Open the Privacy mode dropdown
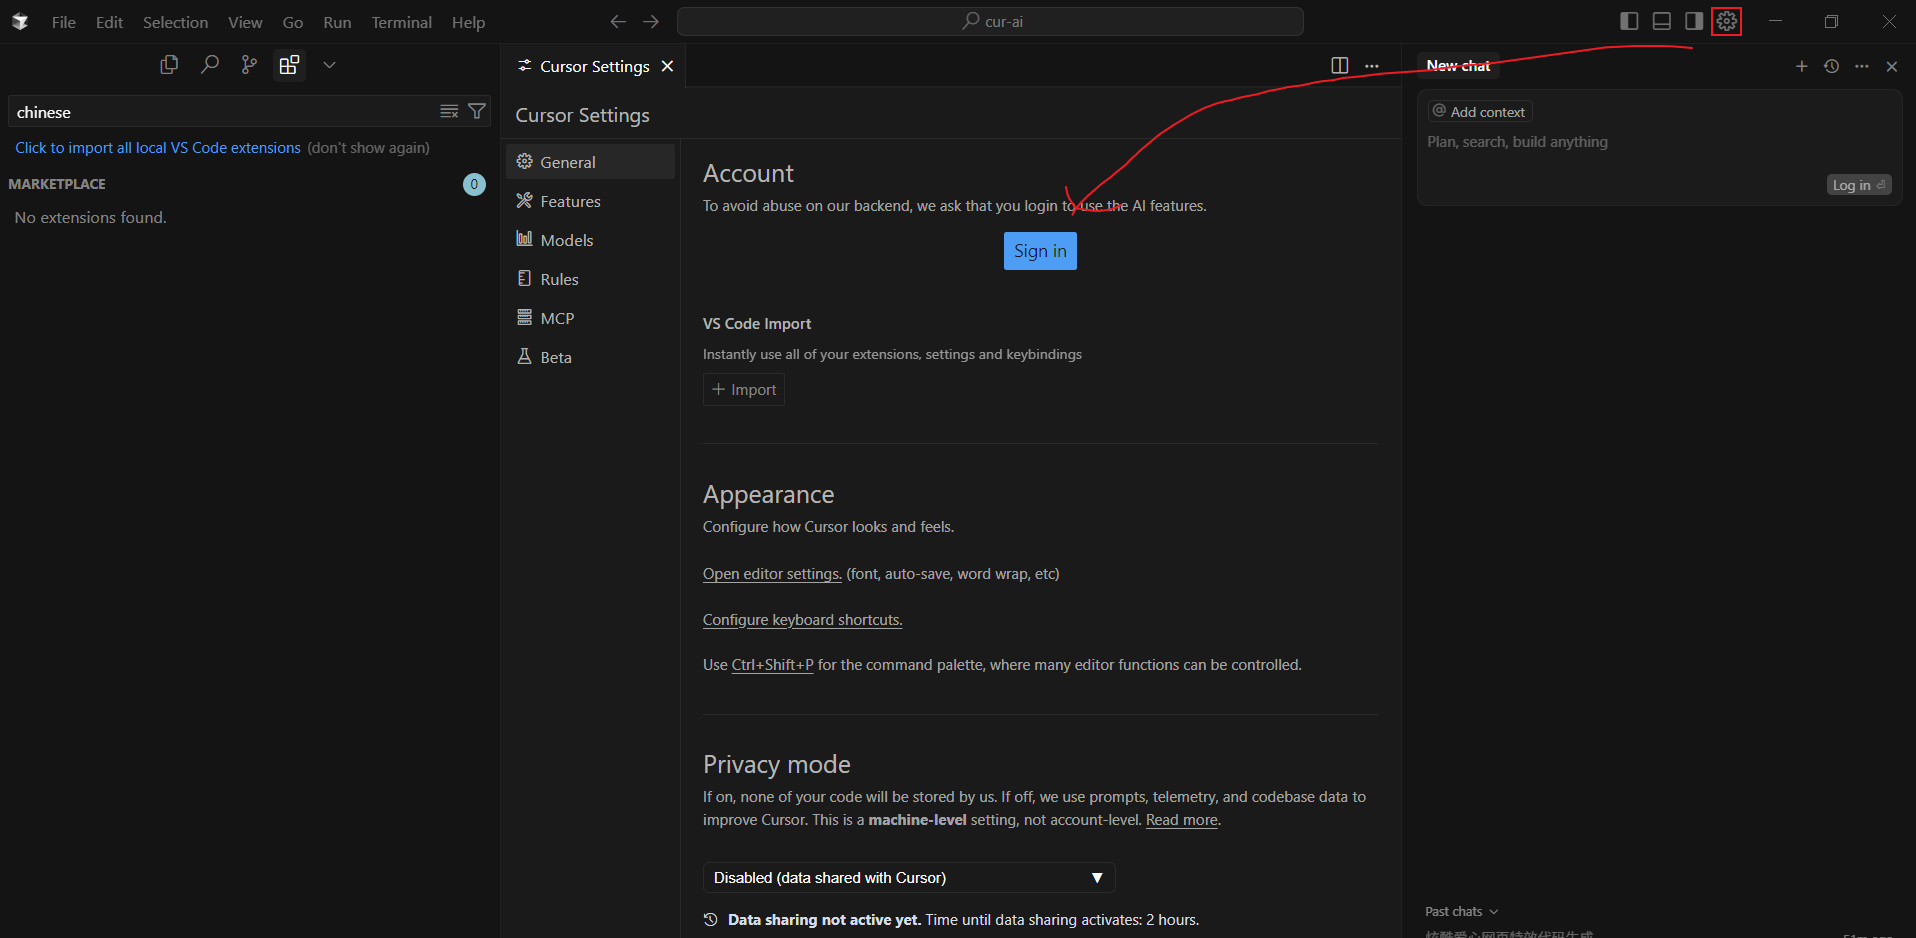 point(909,878)
